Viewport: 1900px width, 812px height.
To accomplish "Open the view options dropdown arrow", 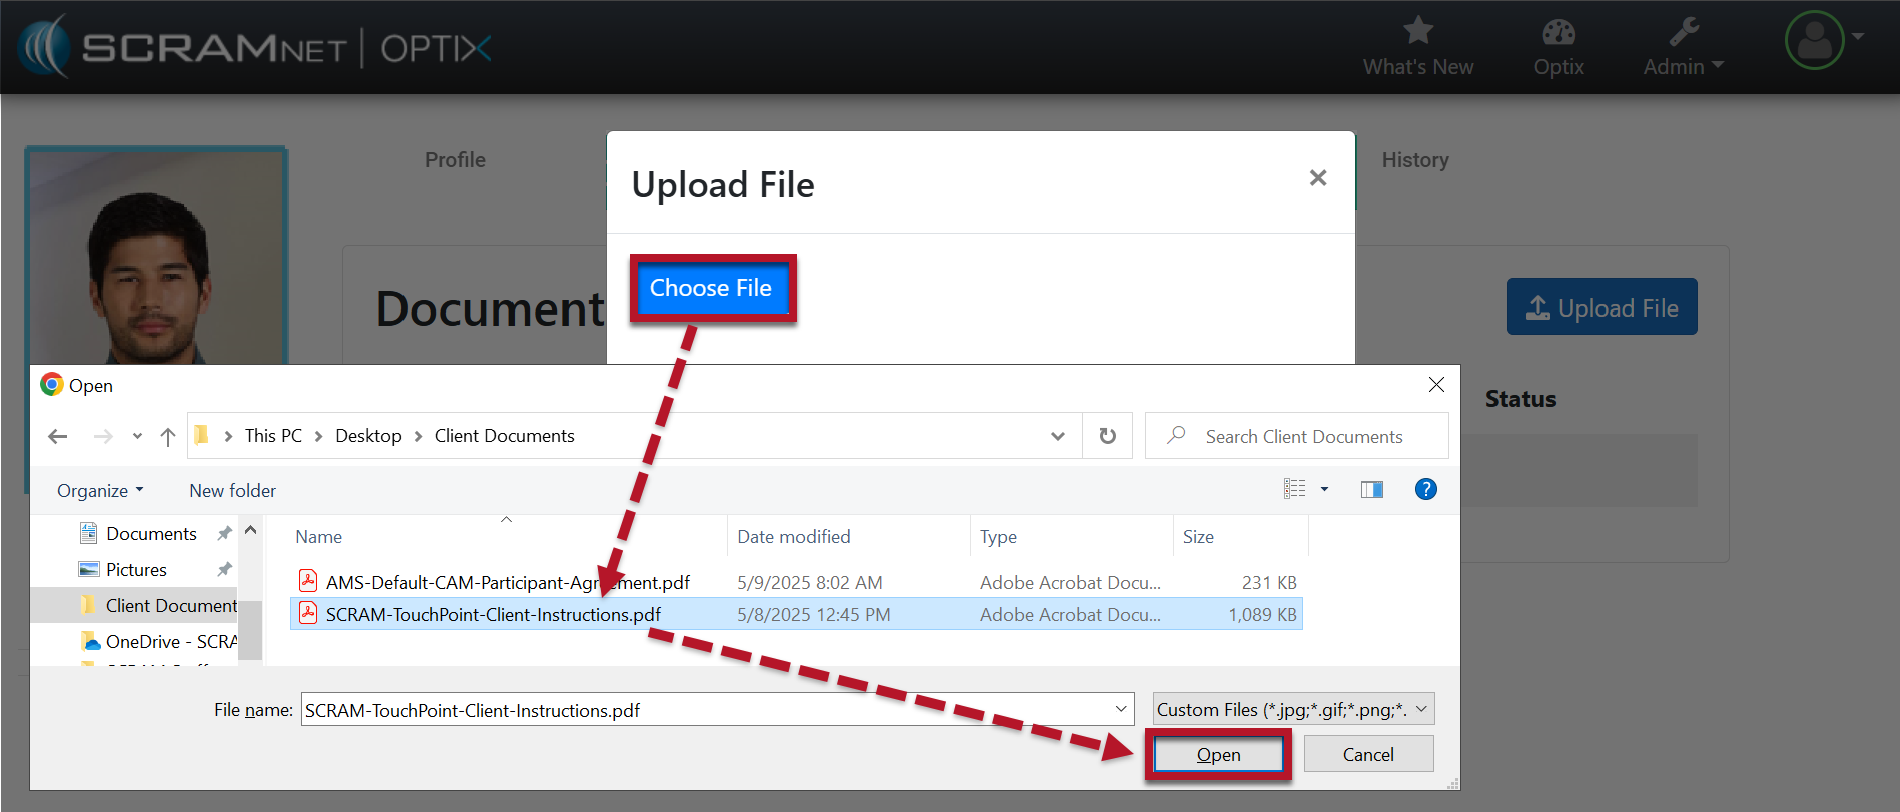I will [x=1324, y=489].
